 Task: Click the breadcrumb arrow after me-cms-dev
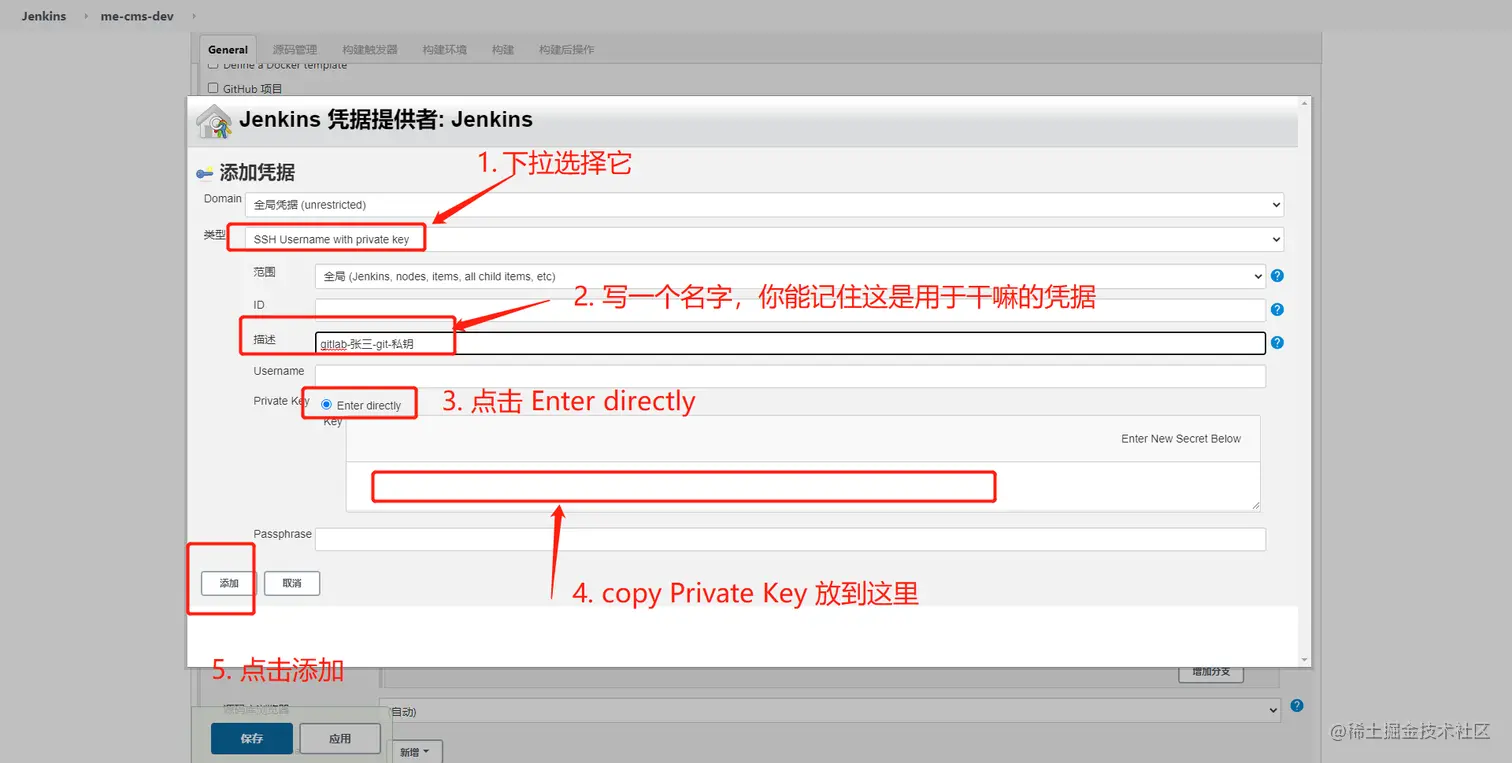[x=193, y=17]
